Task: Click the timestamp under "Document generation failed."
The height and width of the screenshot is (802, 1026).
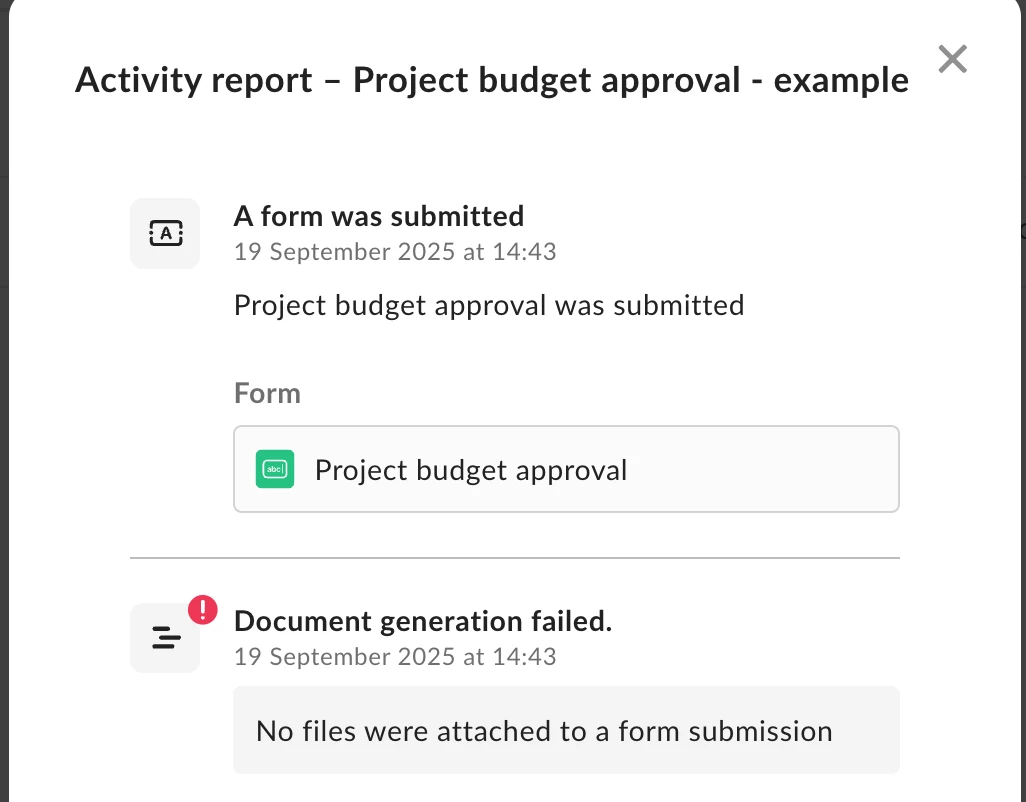Action: [x=395, y=657]
